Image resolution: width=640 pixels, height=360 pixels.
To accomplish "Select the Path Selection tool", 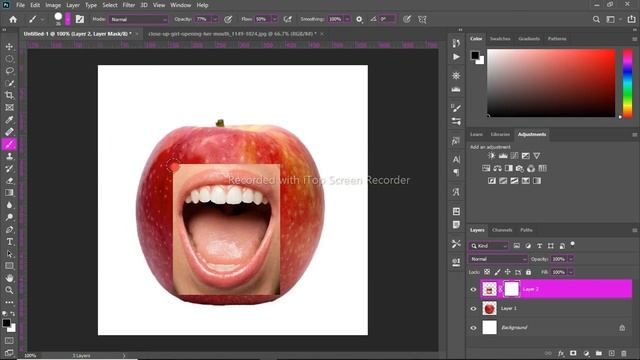I will click(9, 254).
